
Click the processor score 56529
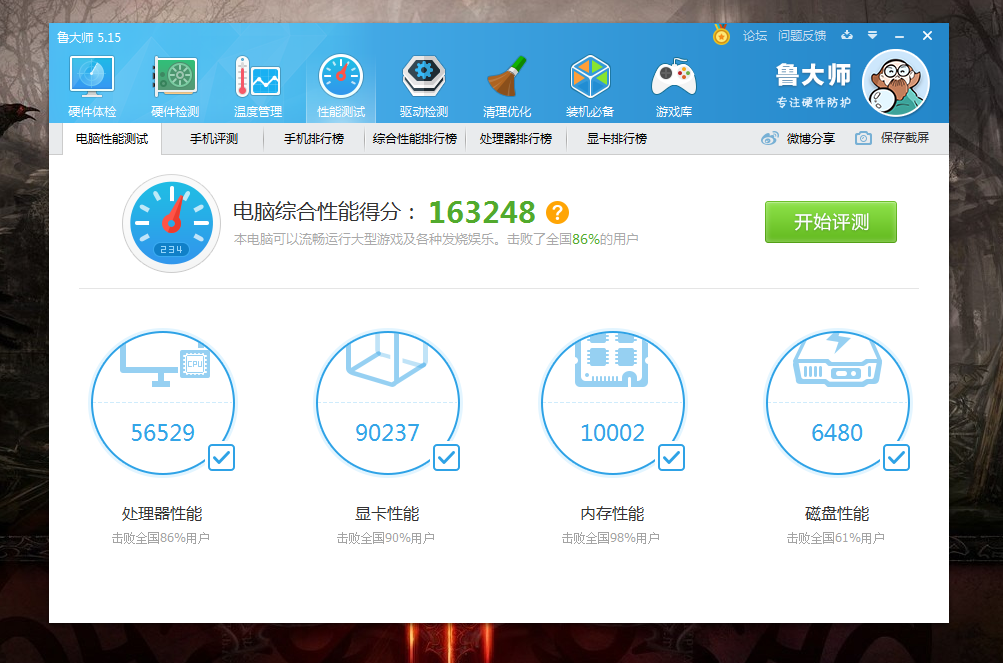click(162, 433)
